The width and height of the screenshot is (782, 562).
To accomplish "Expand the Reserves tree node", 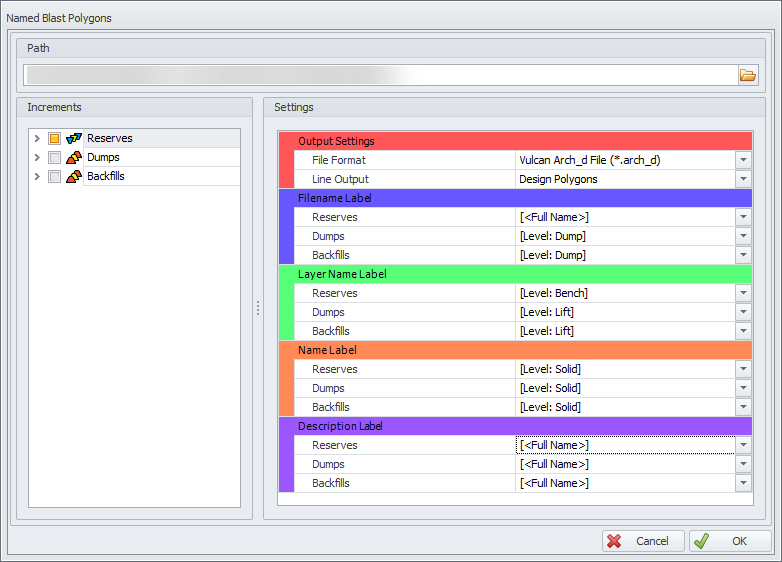I will (x=37, y=139).
